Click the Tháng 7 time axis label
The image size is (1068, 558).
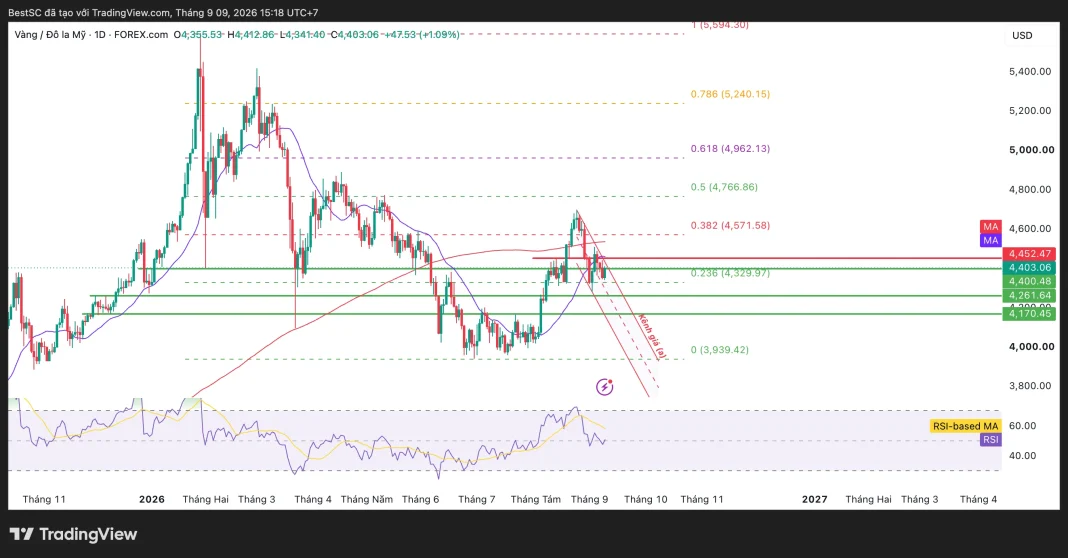click(x=477, y=499)
